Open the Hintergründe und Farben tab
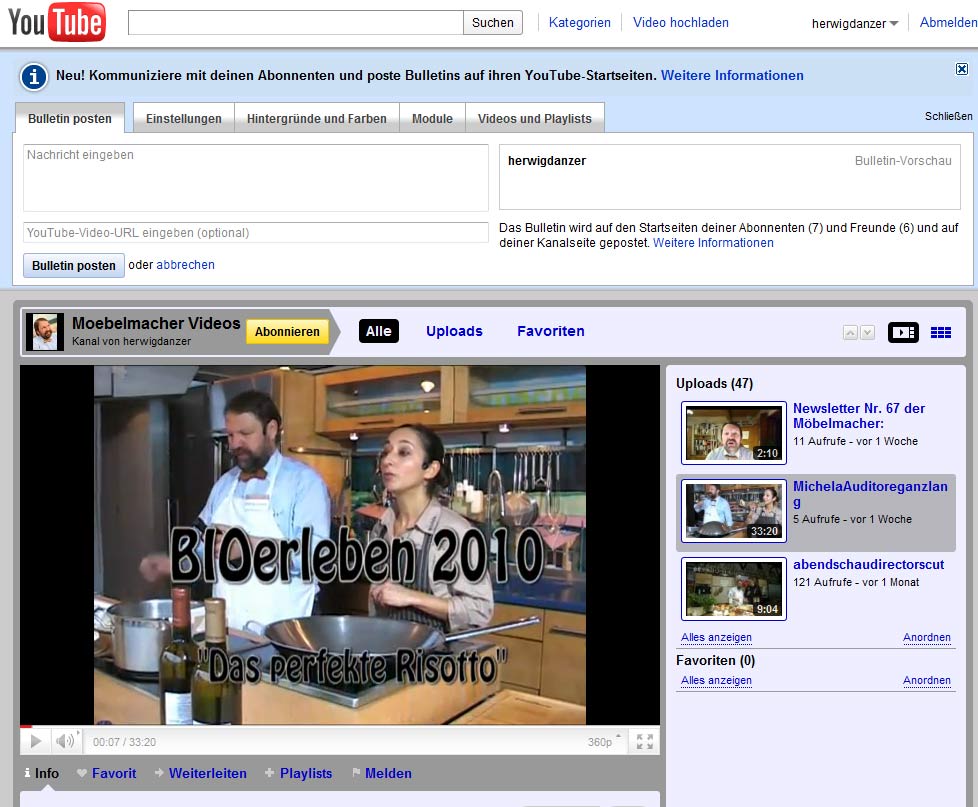 click(317, 118)
